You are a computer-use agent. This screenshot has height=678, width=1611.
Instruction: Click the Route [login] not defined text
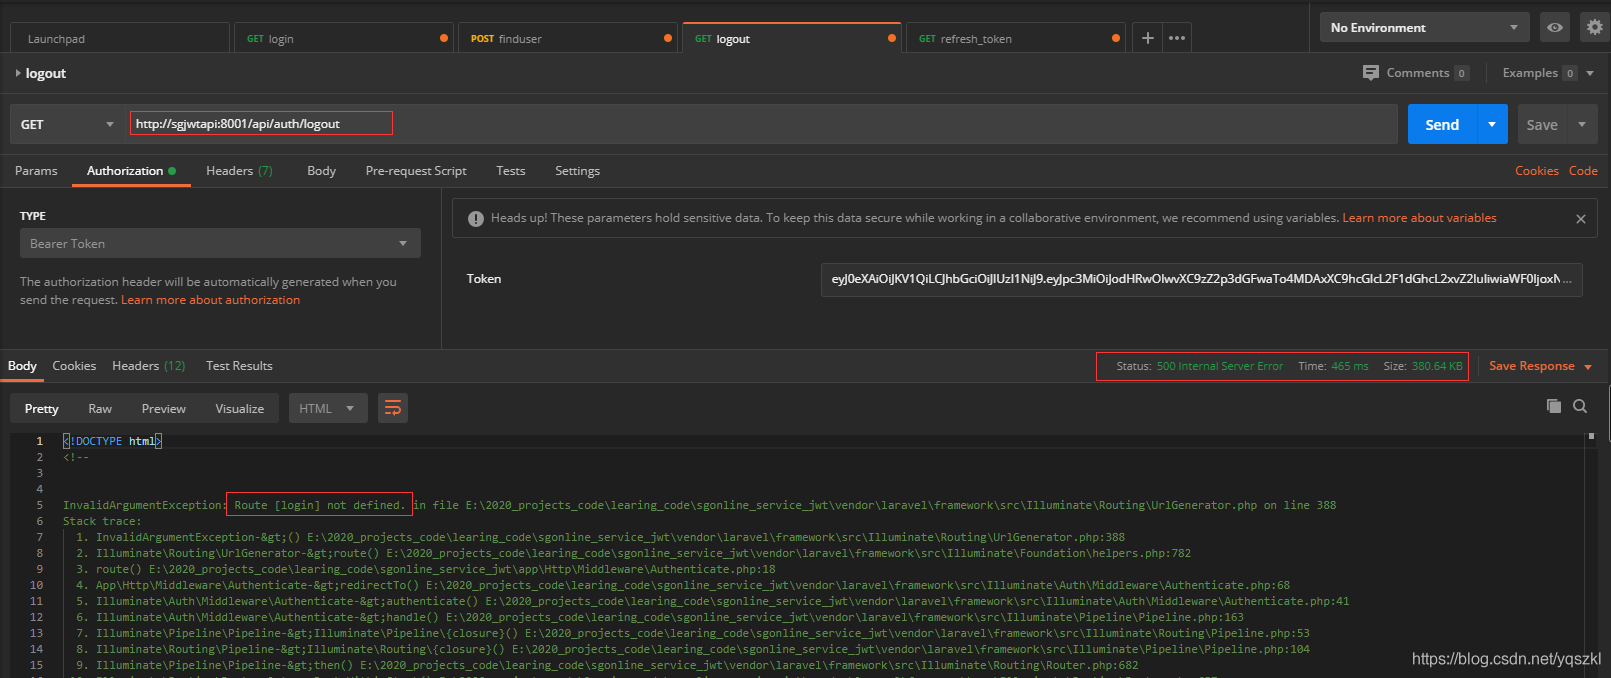(320, 505)
